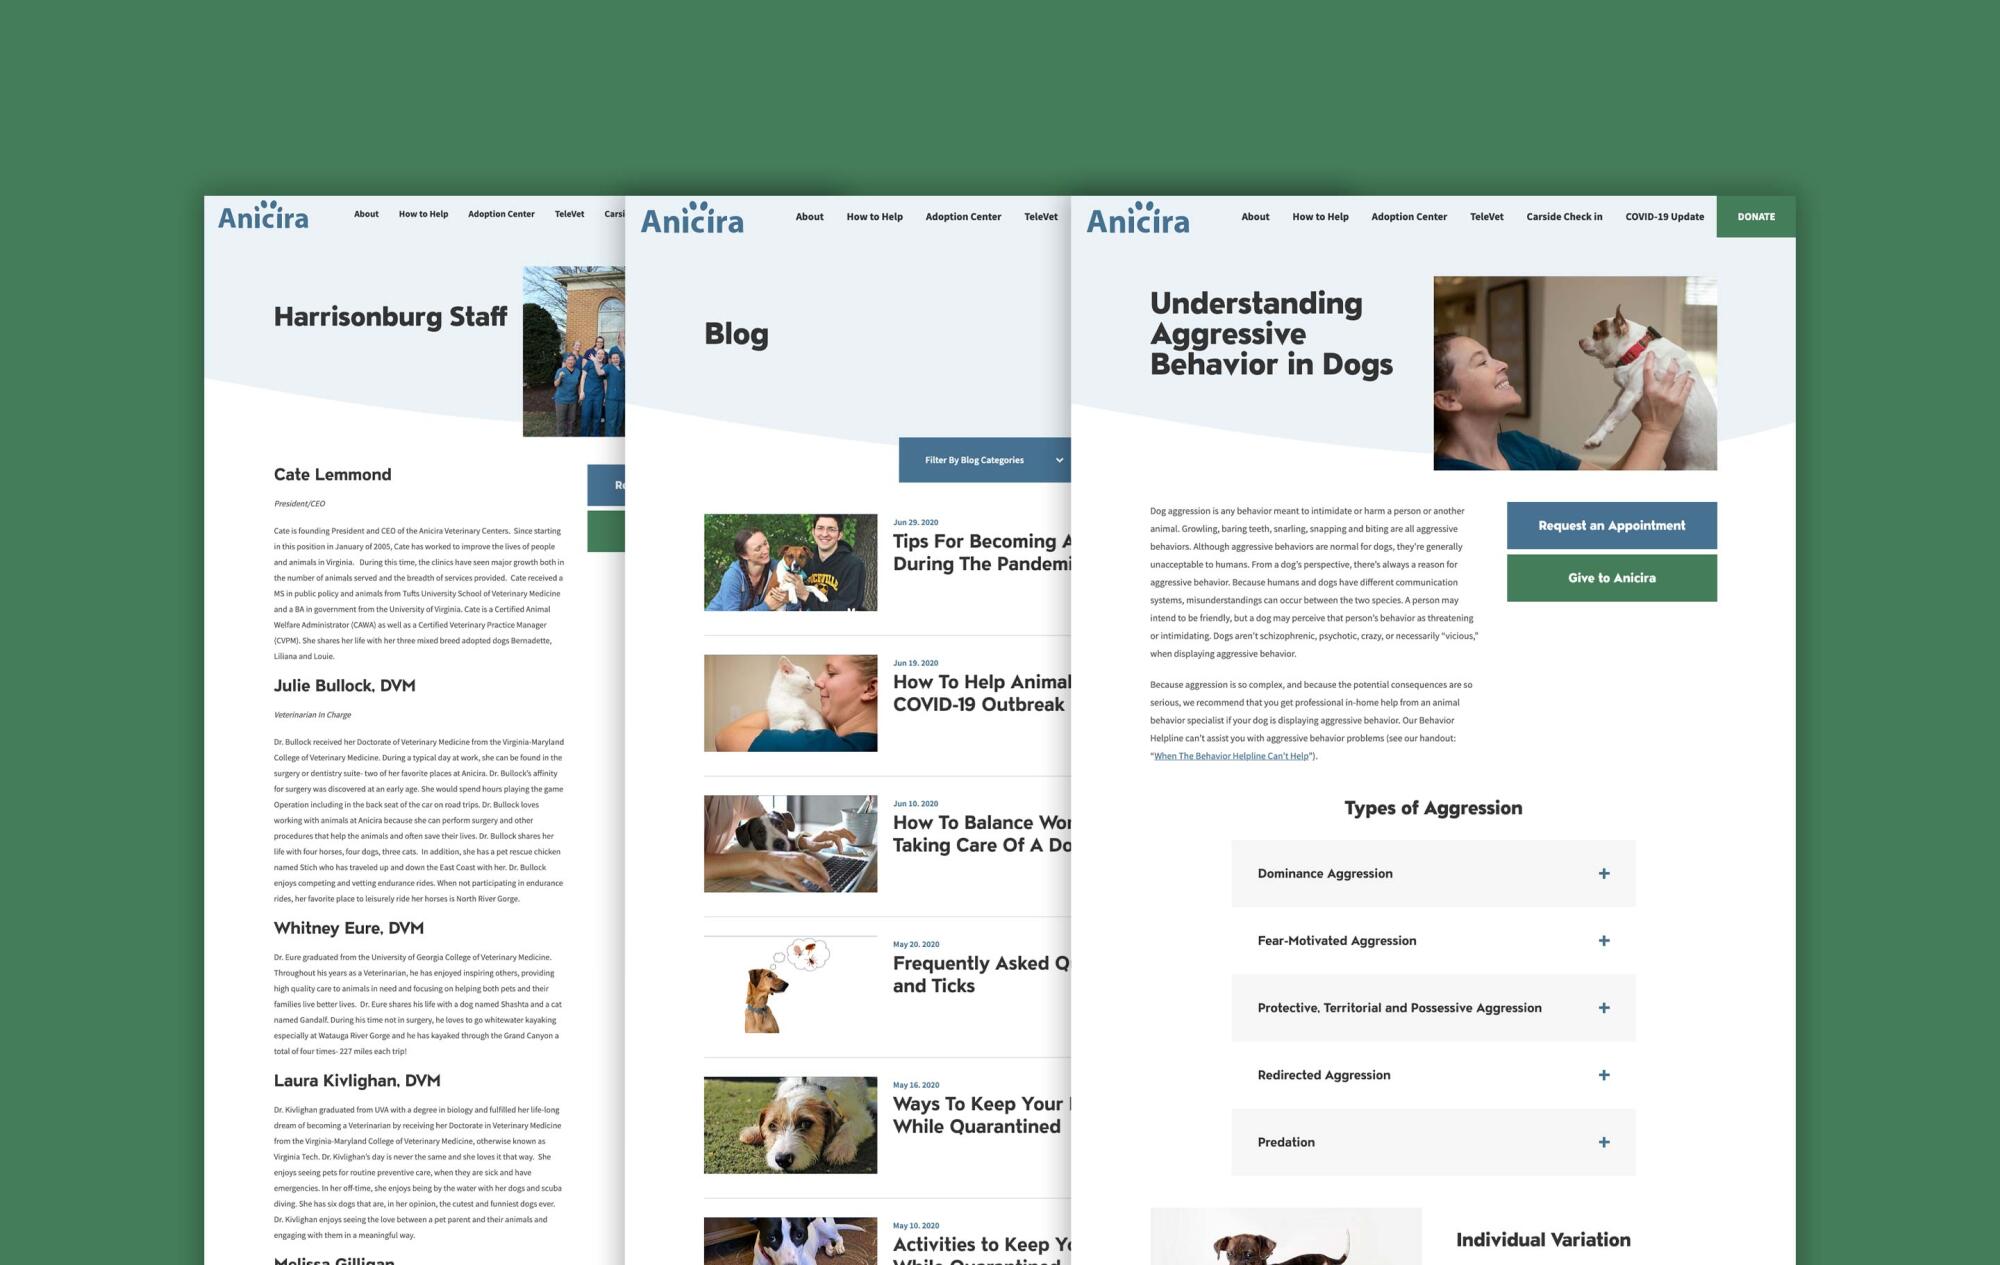
Task: Click How to Help on Staff page
Action: [x=423, y=214]
